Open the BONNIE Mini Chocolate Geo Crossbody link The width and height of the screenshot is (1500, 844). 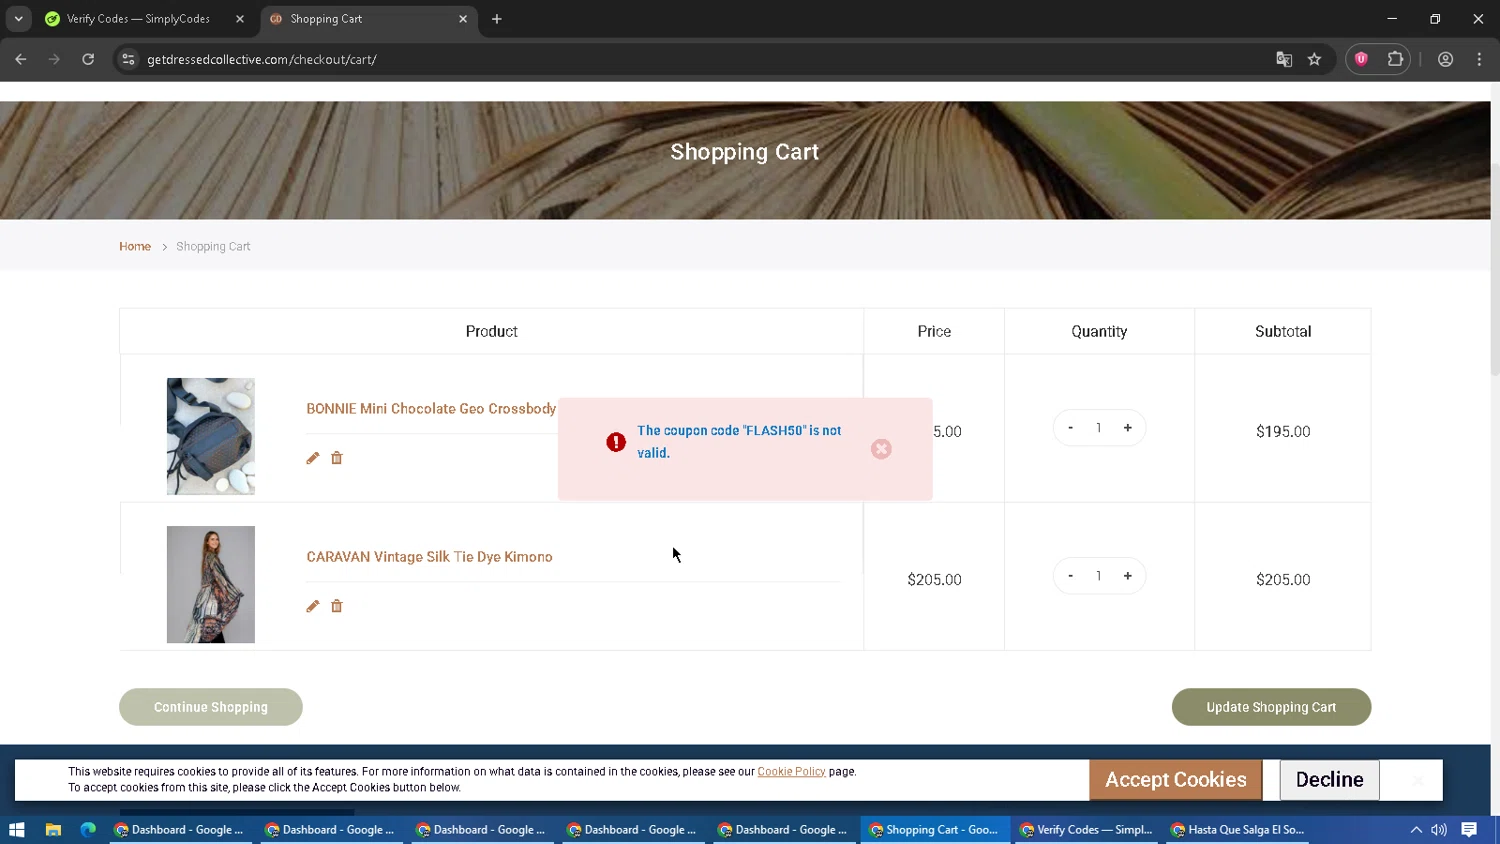pyautogui.click(x=431, y=409)
